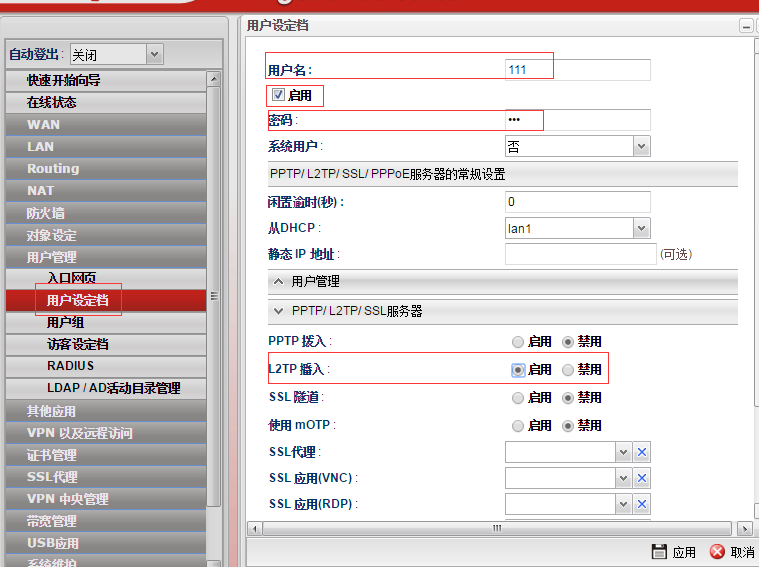Image resolution: width=759 pixels, height=567 pixels.
Task: Select LDAP / AD活动目录管理 item
Action: pos(106,388)
